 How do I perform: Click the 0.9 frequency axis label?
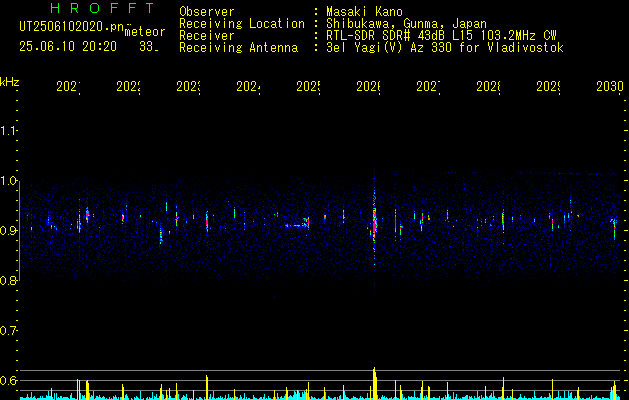point(9,230)
